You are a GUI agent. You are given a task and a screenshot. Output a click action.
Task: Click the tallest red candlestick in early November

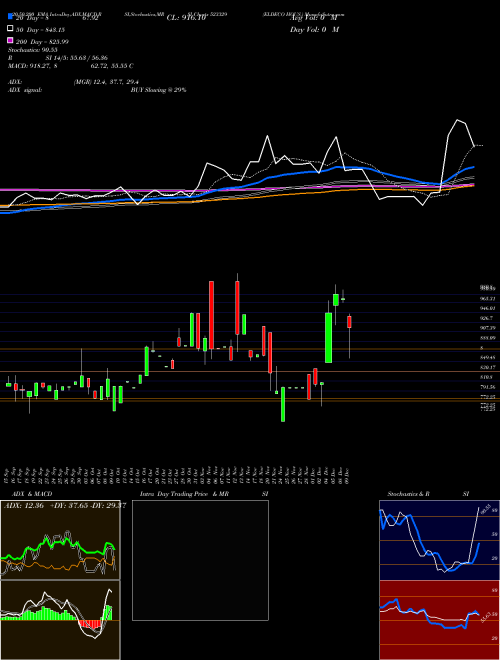[211, 315]
